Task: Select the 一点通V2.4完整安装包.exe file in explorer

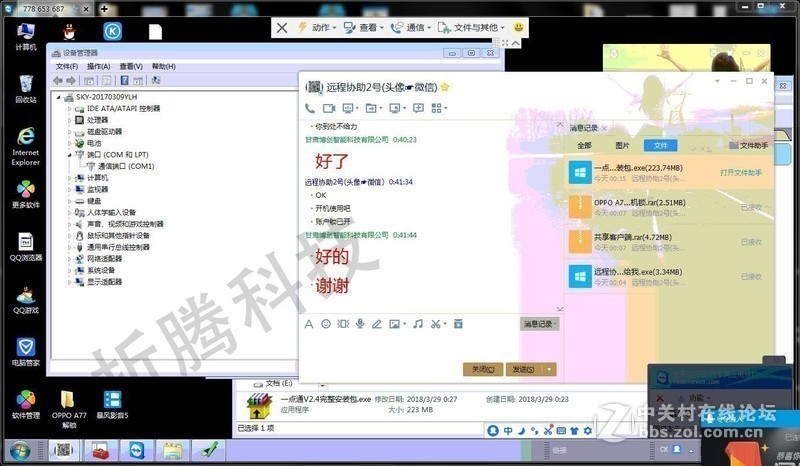Action: 327,399
